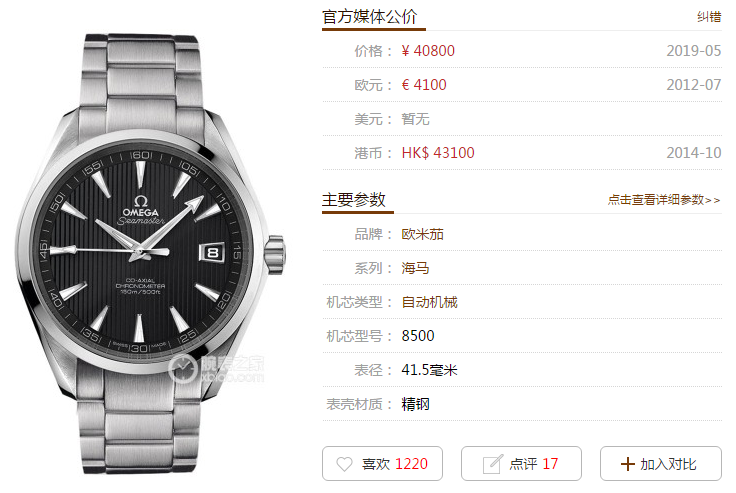Click the 自动机械 movement type link
The width and height of the screenshot is (736, 493).
click(x=429, y=302)
